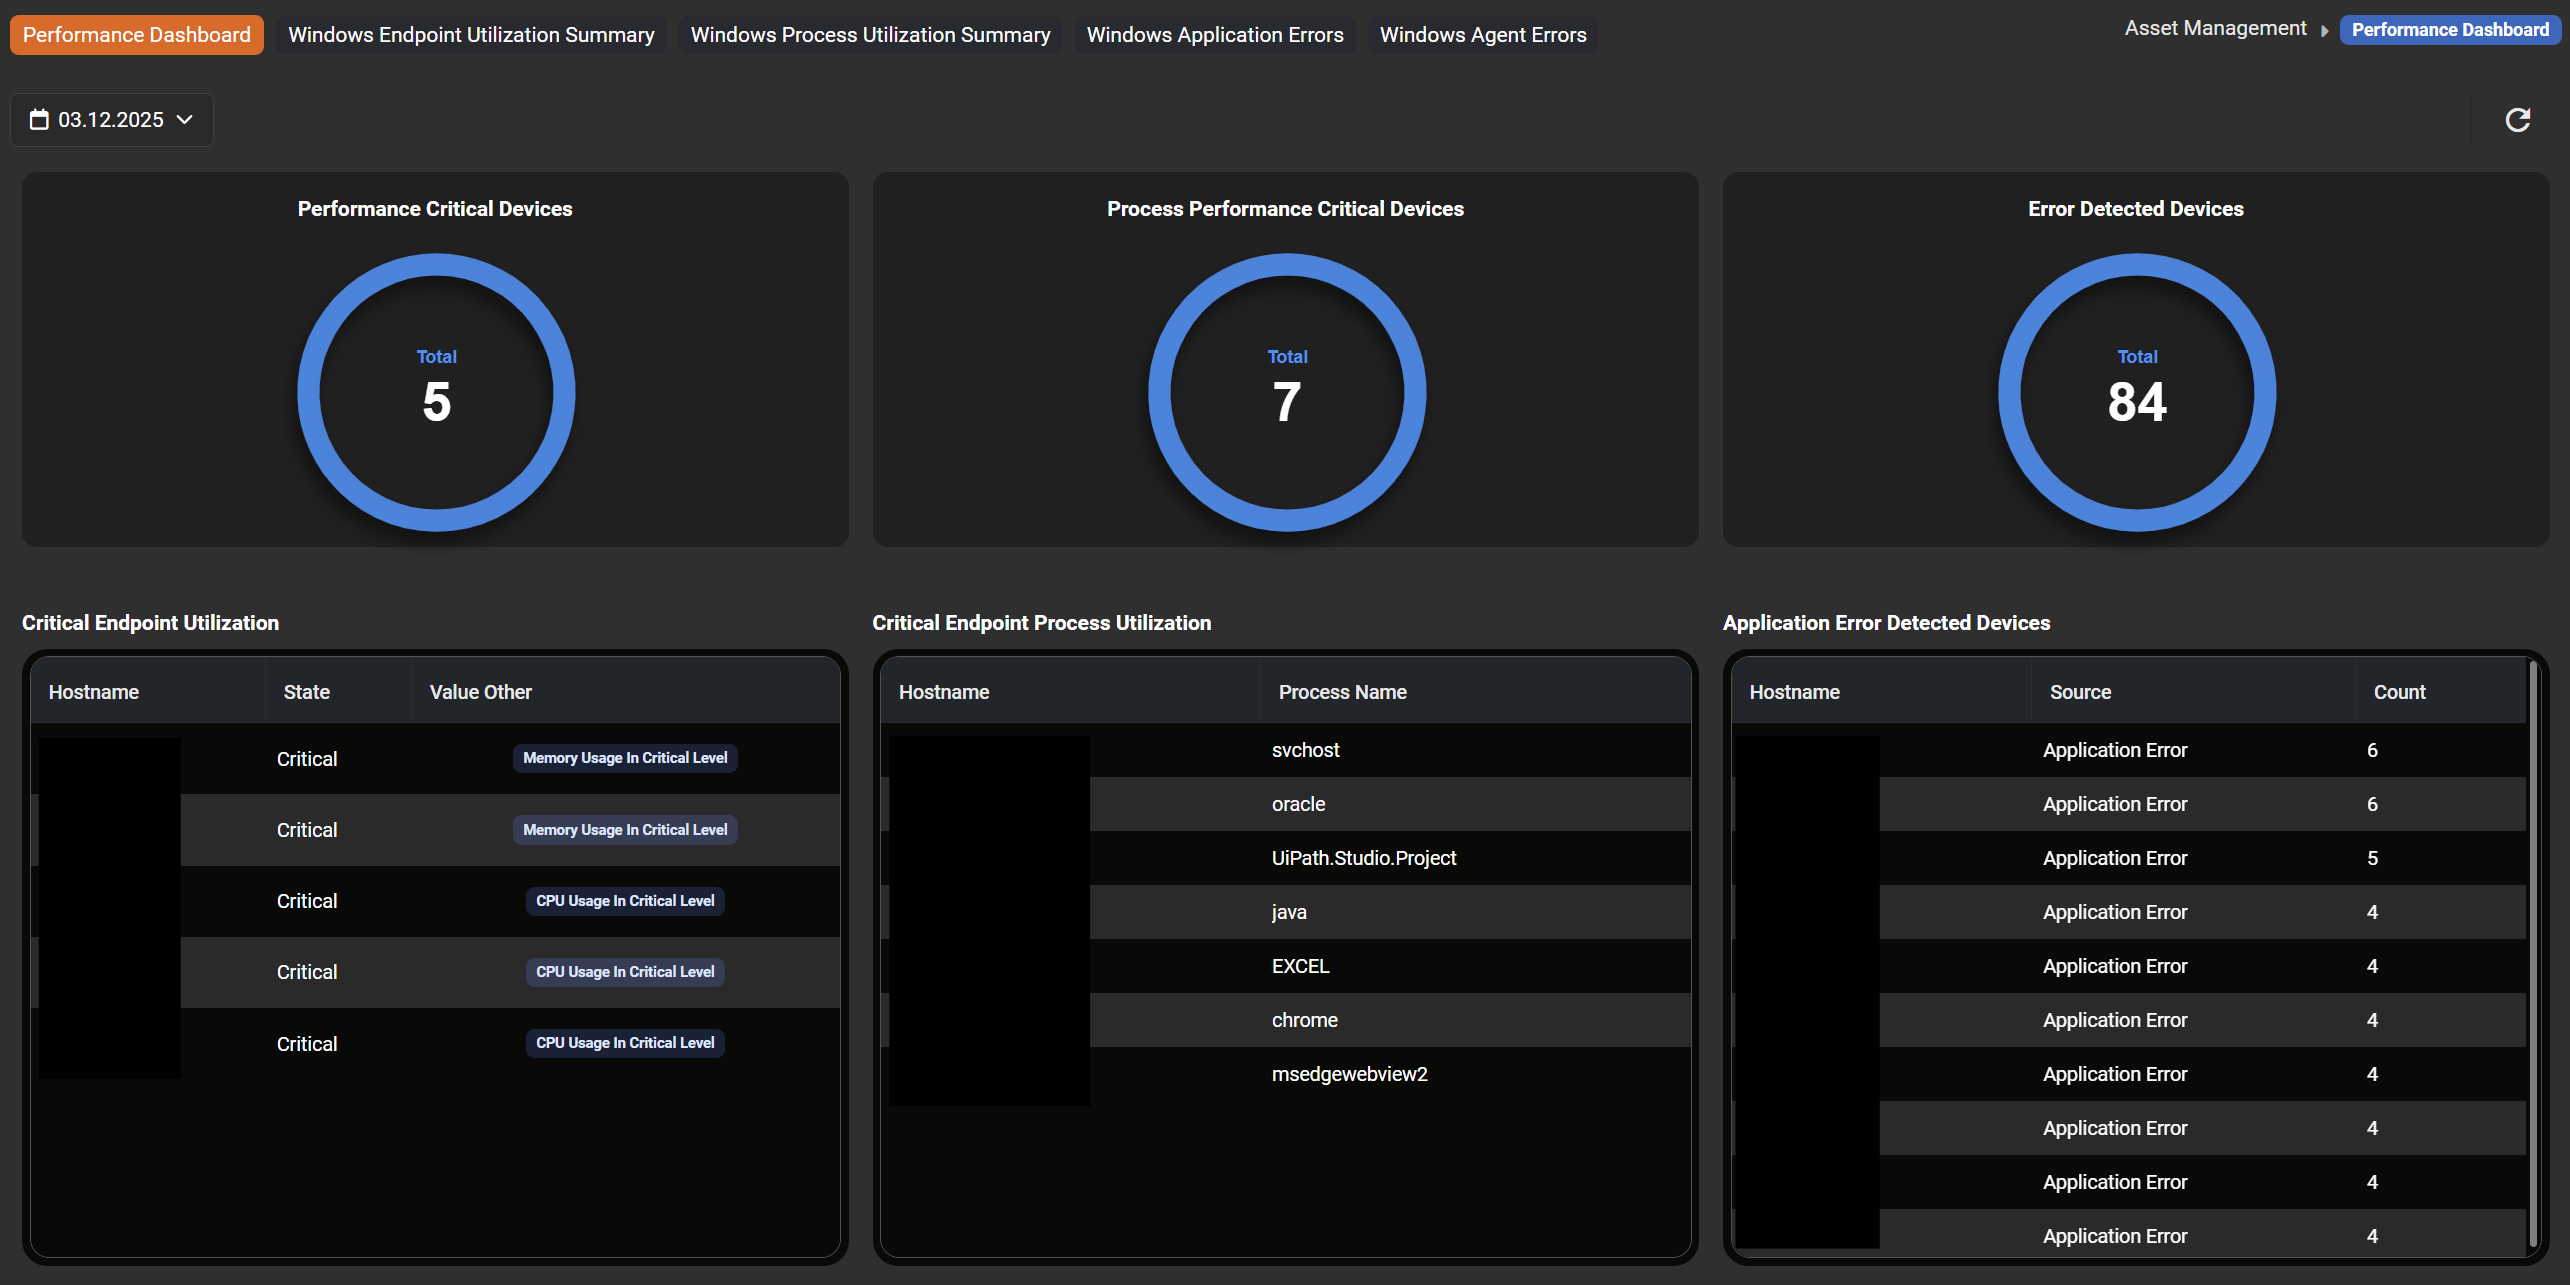Sort by State column header
The height and width of the screenshot is (1285, 2570).
(306, 692)
